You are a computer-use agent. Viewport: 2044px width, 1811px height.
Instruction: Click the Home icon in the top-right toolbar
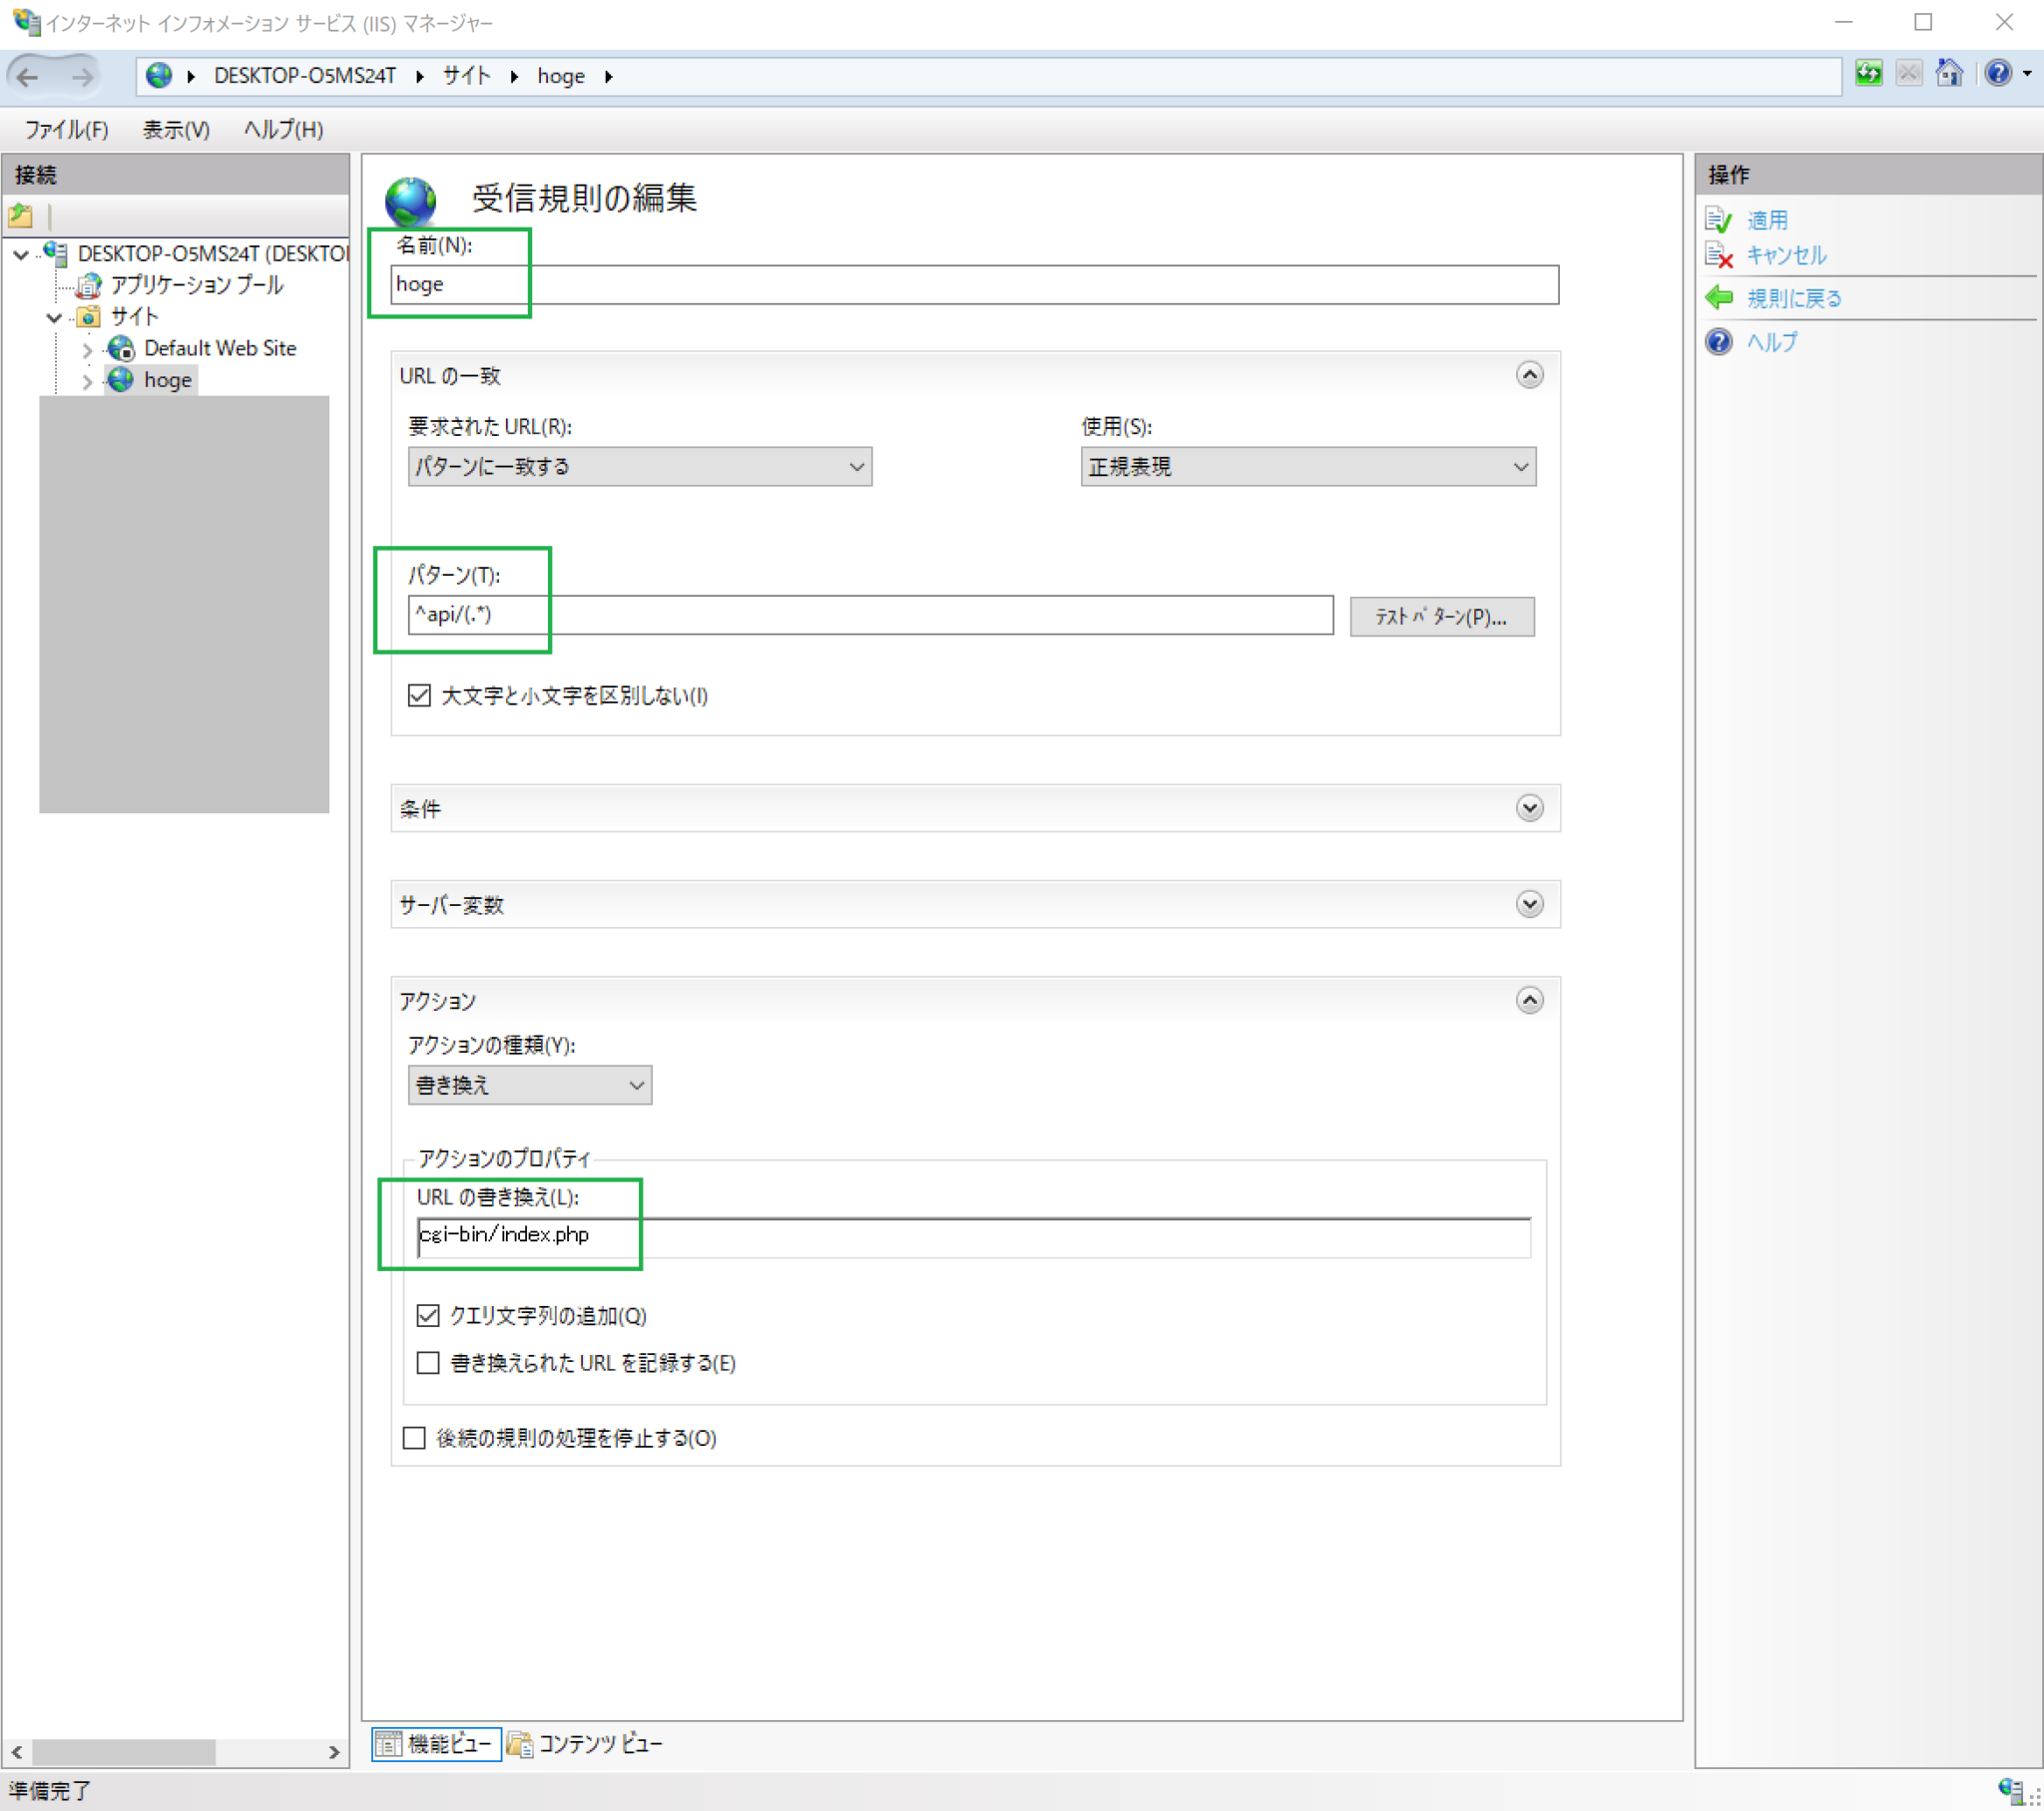click(1949, 73)
